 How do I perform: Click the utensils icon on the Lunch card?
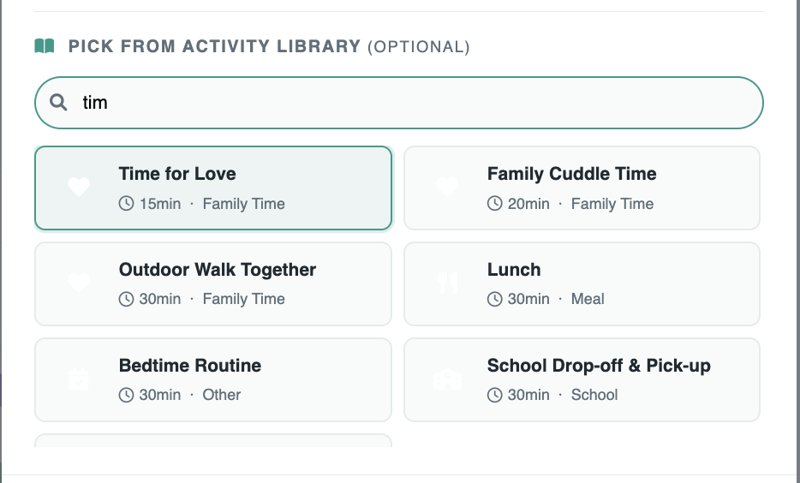tap(447, 283)
